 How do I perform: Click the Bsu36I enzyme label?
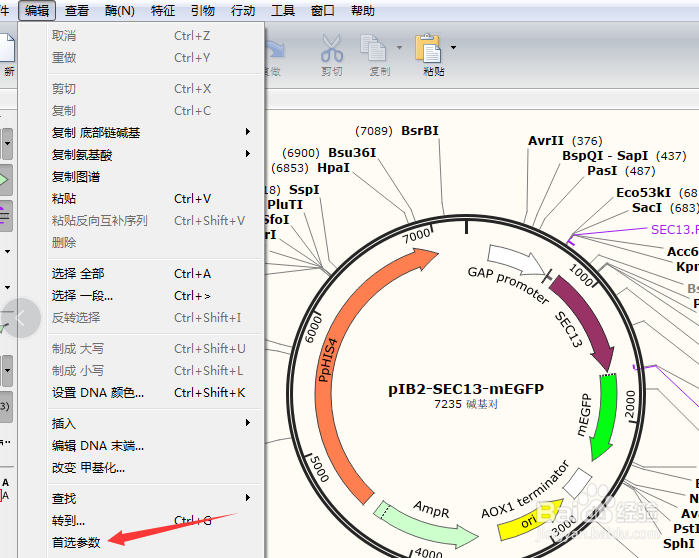pos(352,152)
